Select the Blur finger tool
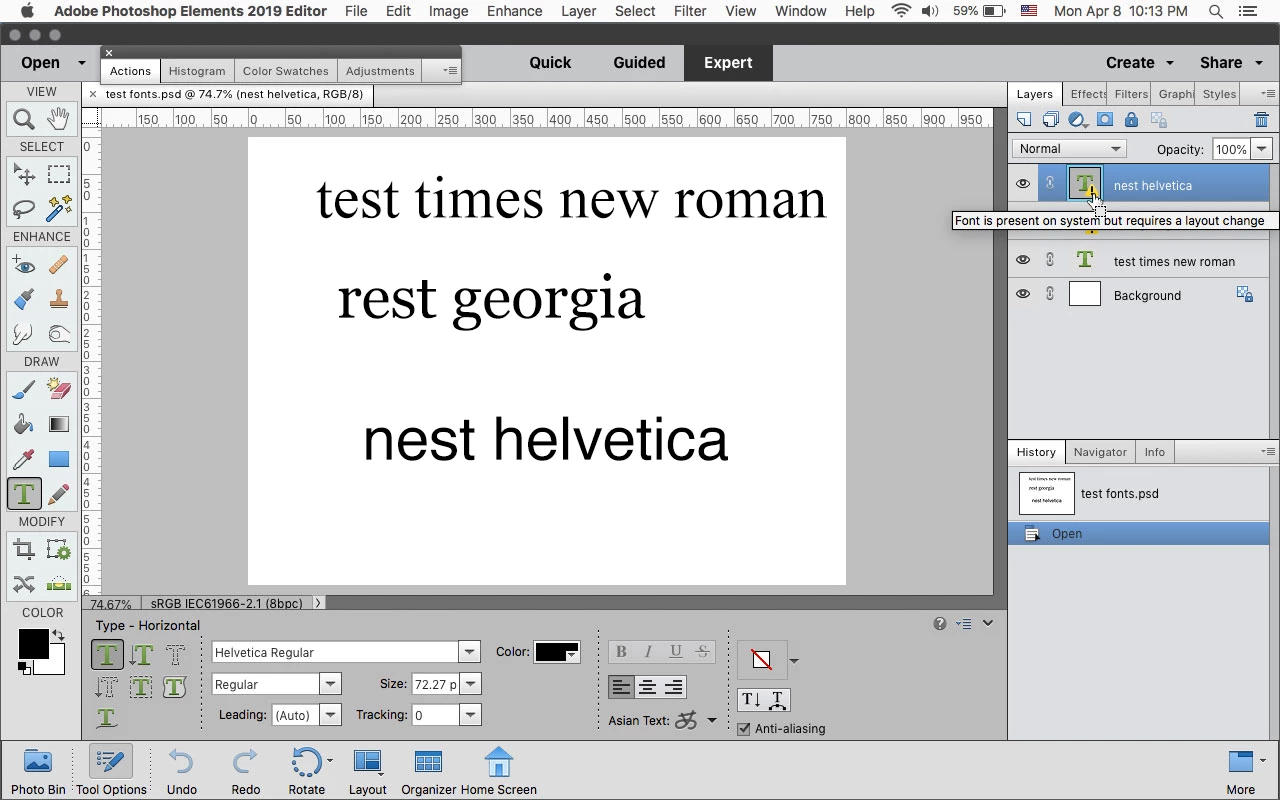 tap(24, 333)
